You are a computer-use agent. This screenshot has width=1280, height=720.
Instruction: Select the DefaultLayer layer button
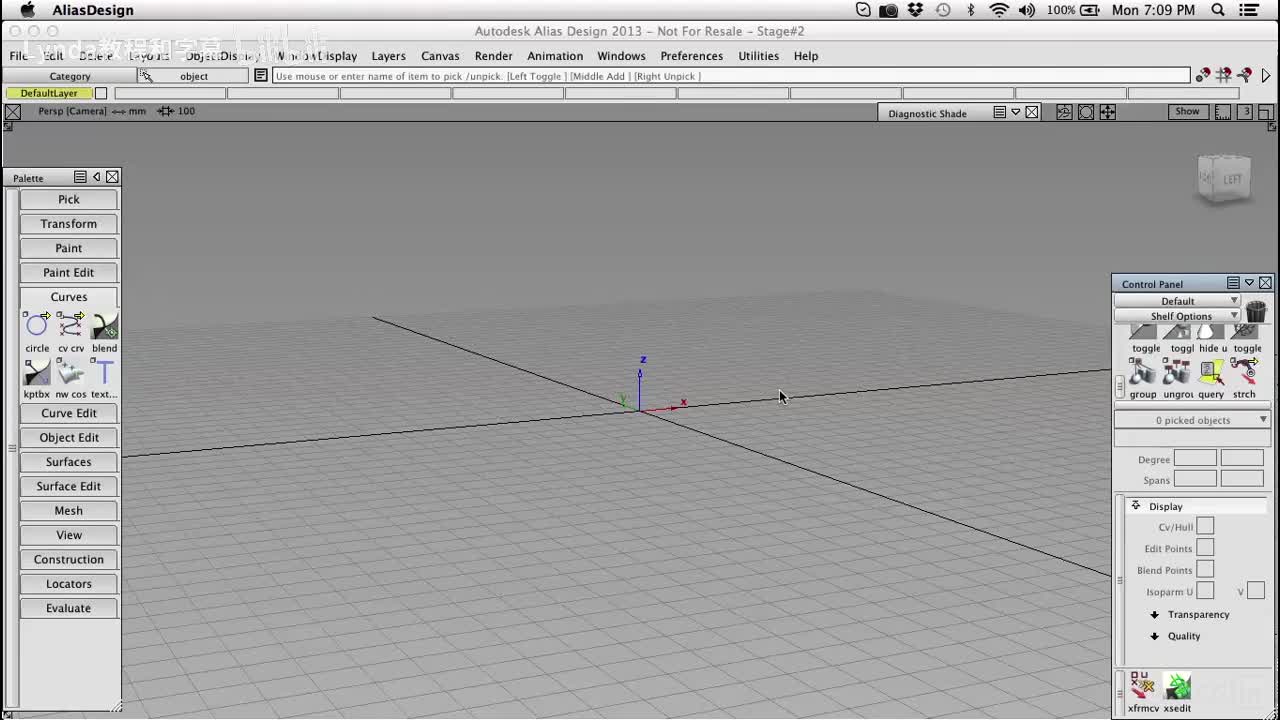49,93
